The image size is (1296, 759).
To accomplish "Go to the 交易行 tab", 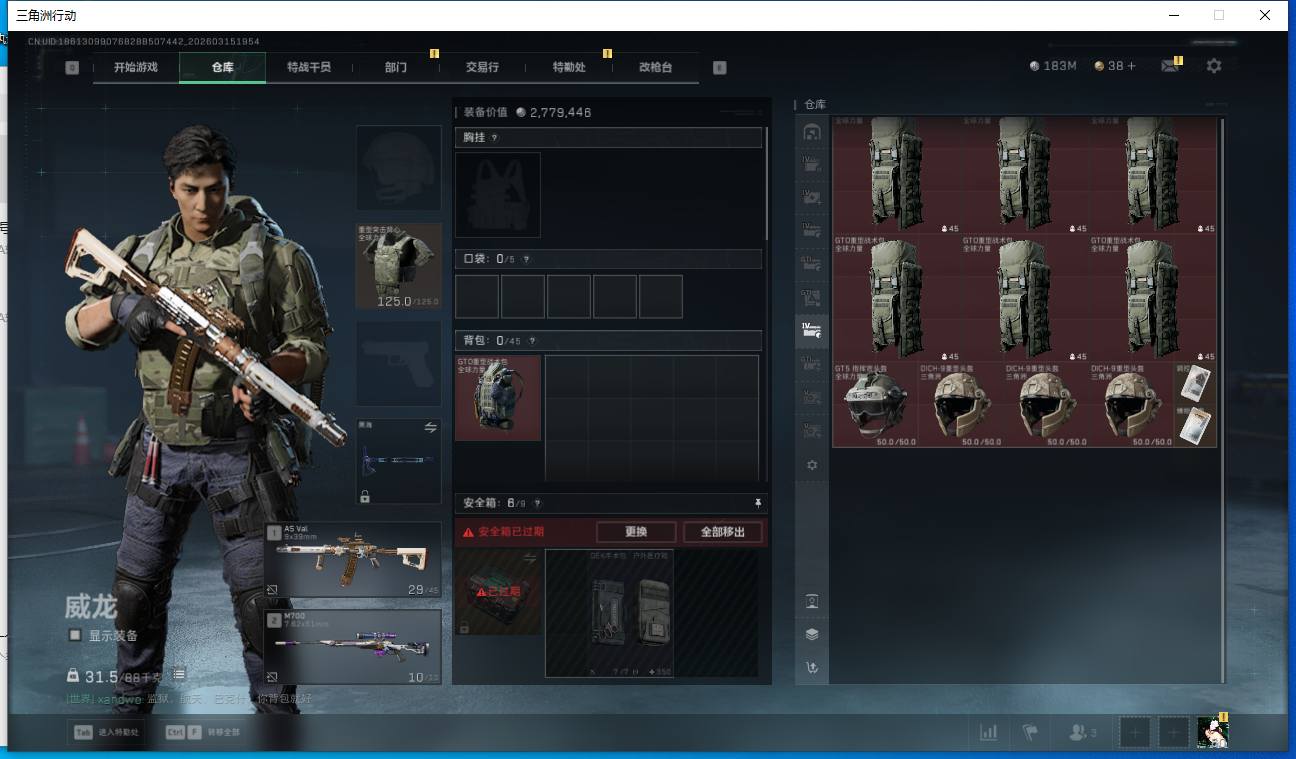I will coord(482,67).
